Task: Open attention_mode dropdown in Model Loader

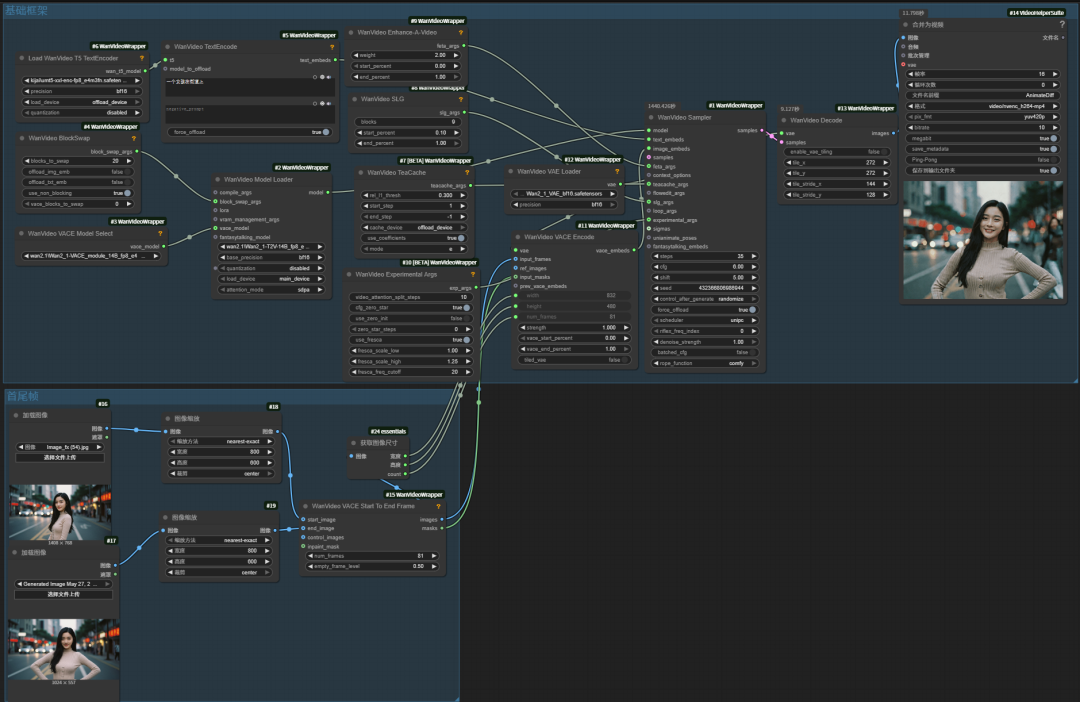Action: click(270, 289)
